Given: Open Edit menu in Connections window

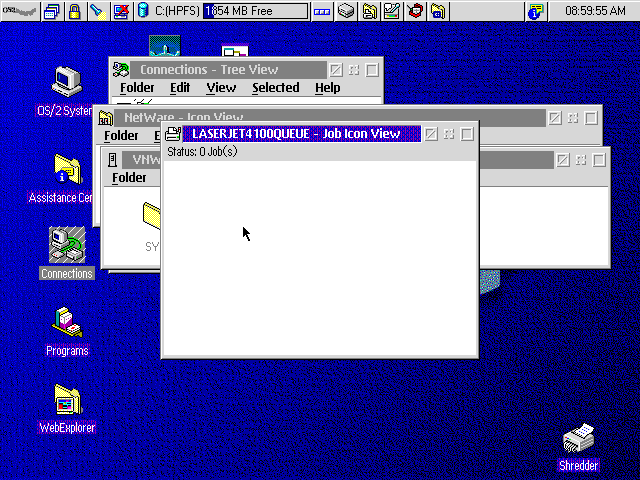Looking at the screenshot, I should tap(180, 88).
